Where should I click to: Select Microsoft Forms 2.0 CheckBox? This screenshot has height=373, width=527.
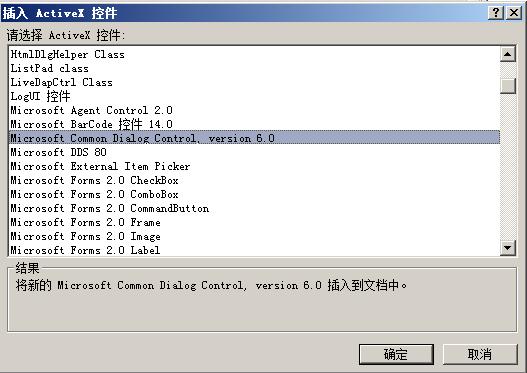click(x=254, y=180)
